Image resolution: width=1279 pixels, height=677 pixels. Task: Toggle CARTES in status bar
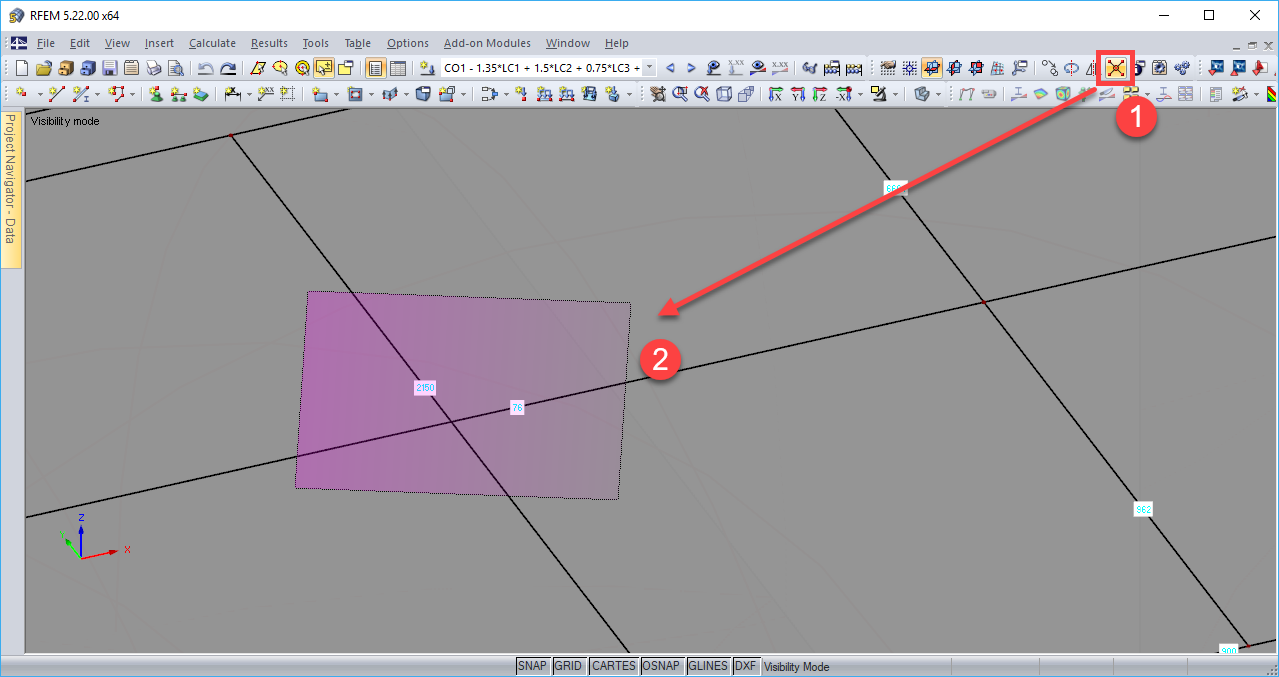[613, 666]
